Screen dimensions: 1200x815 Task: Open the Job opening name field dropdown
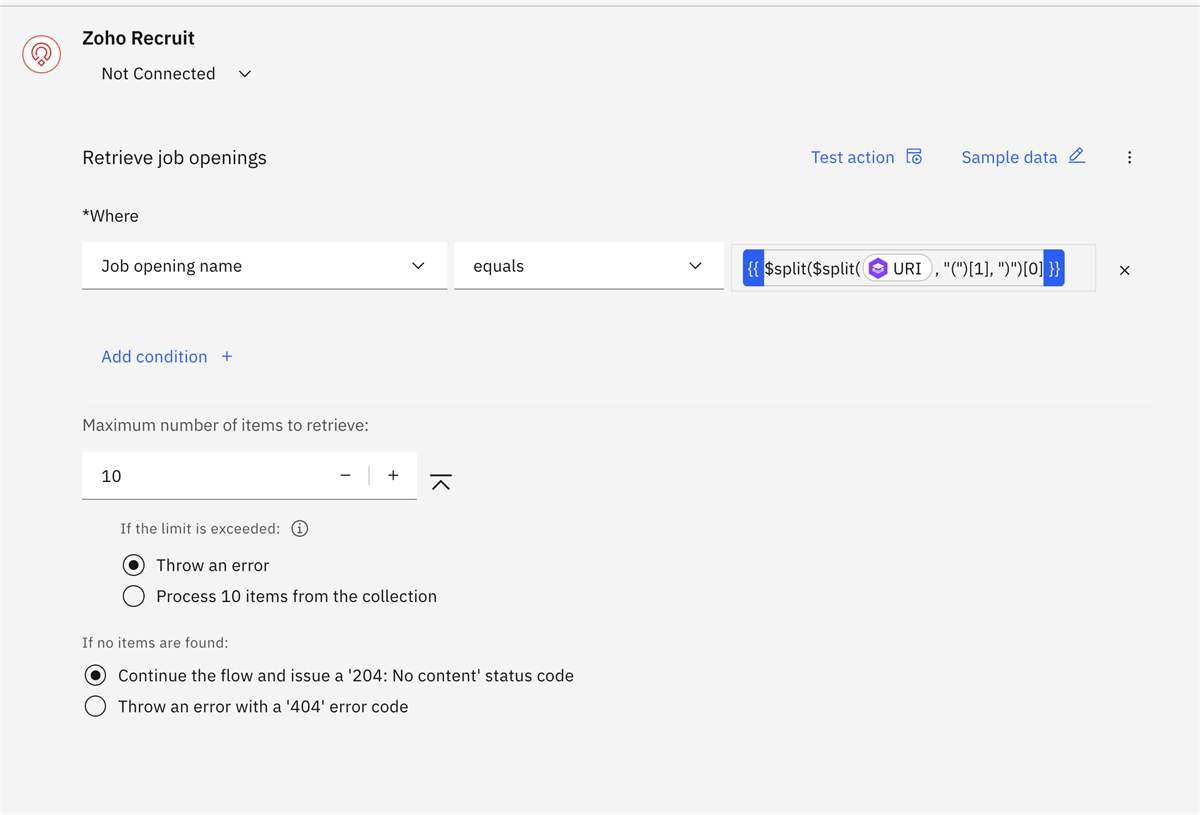[264, 266]
